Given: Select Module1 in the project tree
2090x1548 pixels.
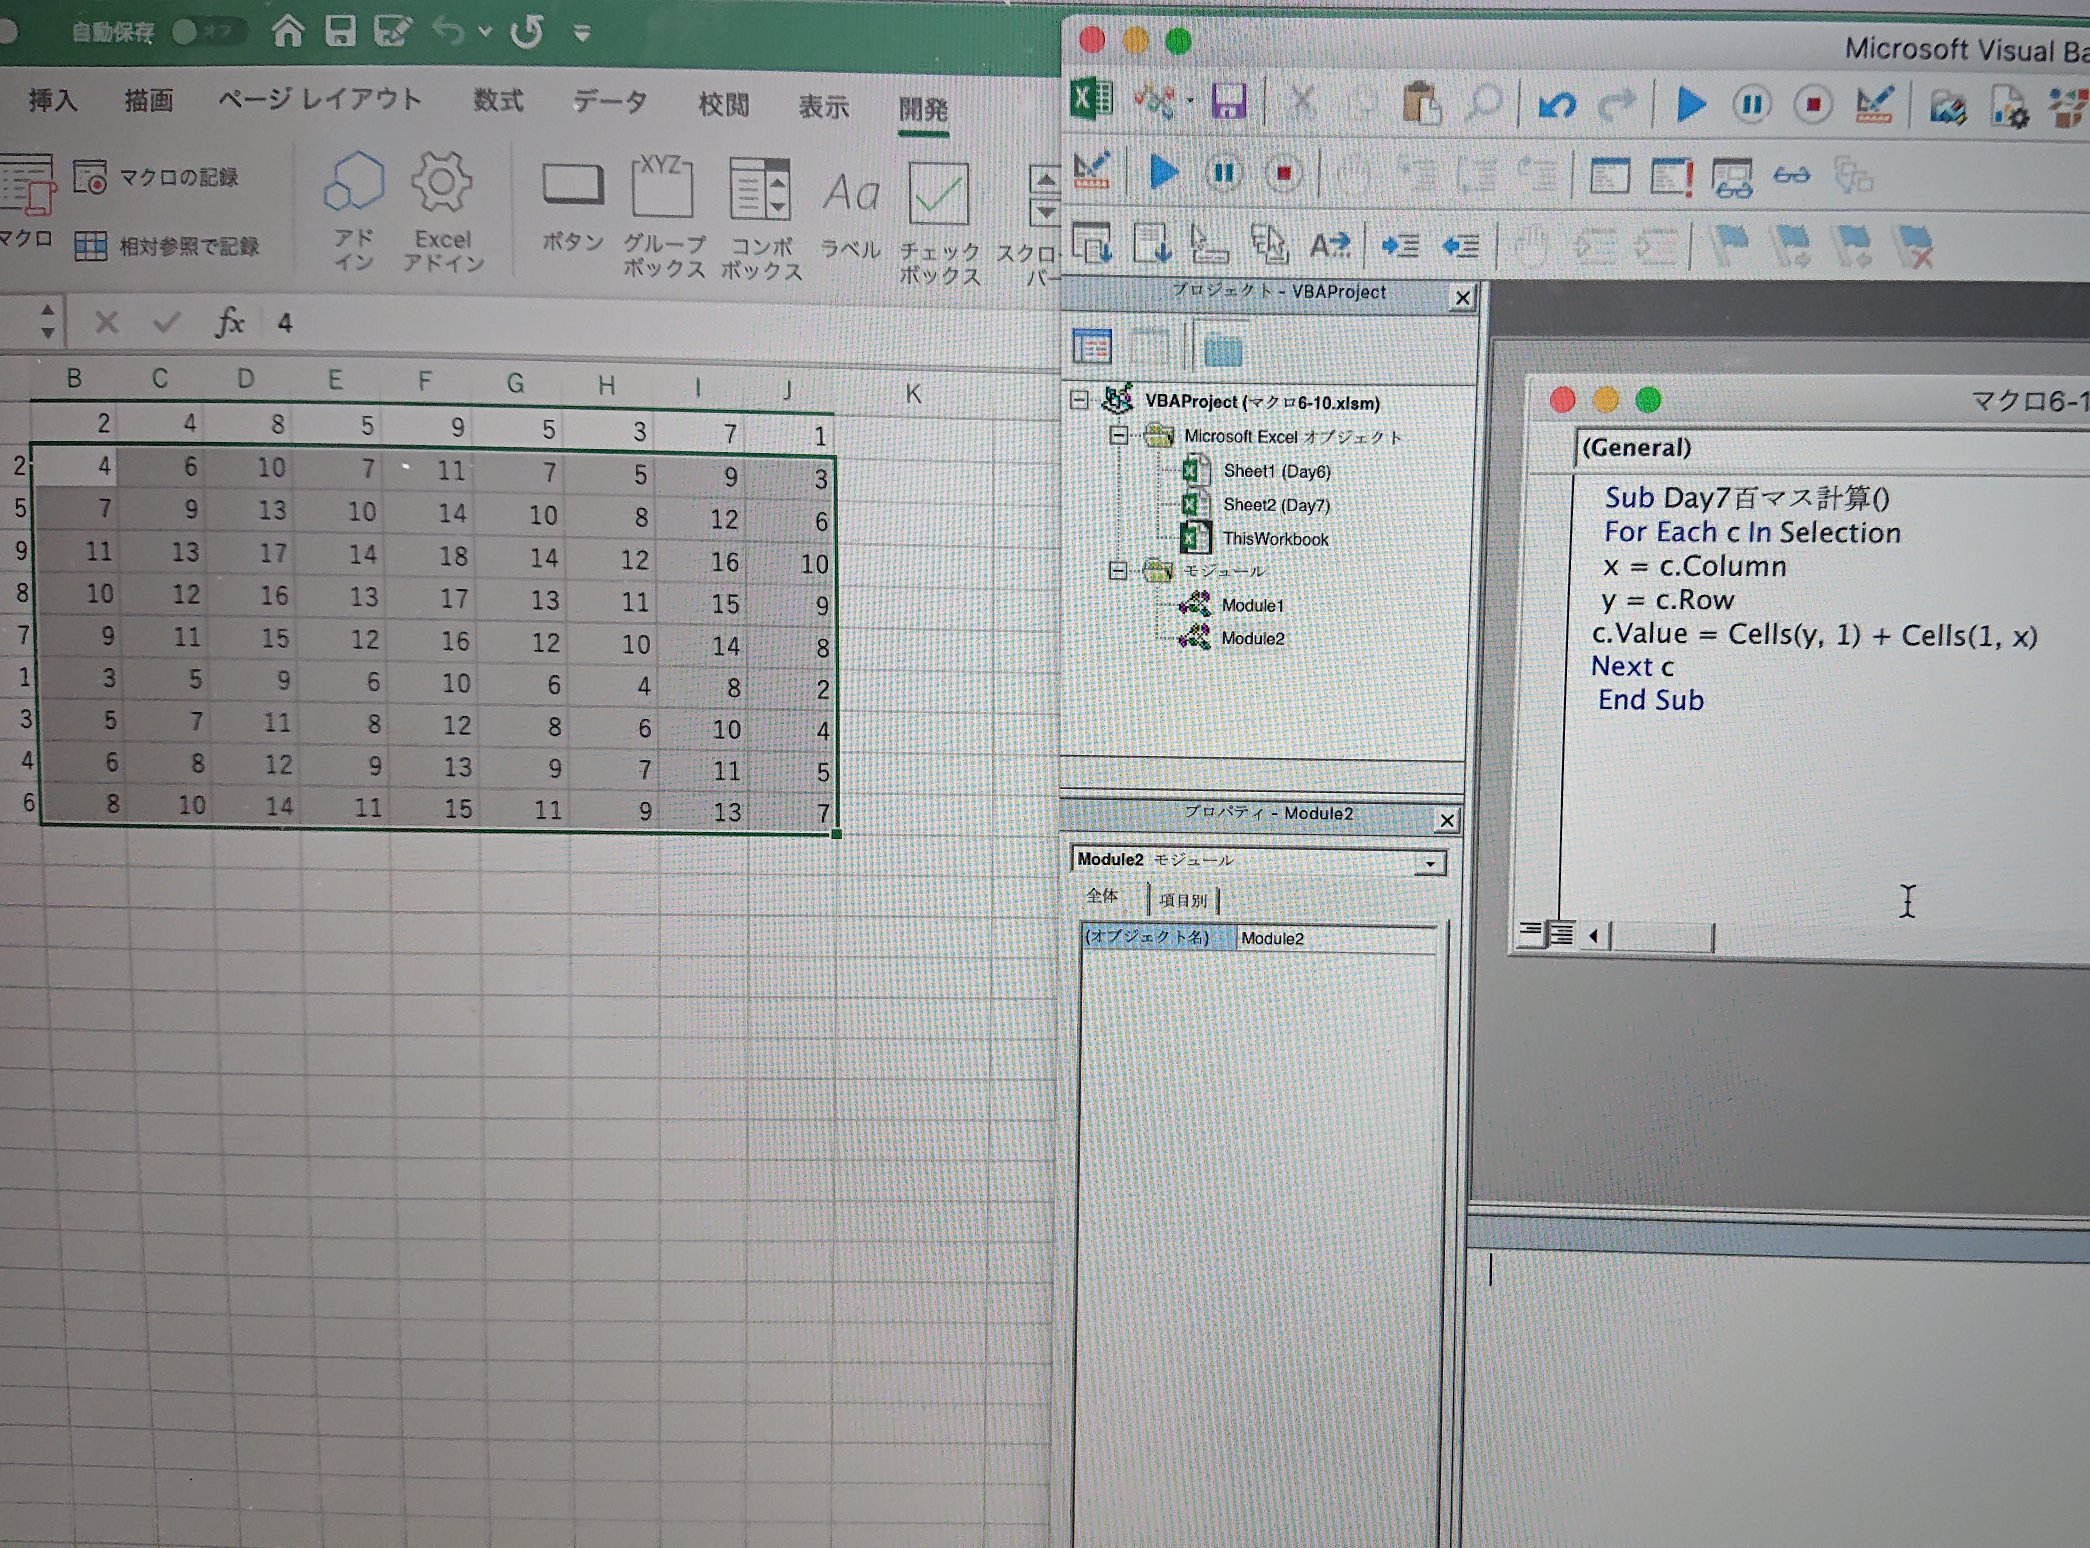Looking at the screenshot, I should click(1251, 605).
